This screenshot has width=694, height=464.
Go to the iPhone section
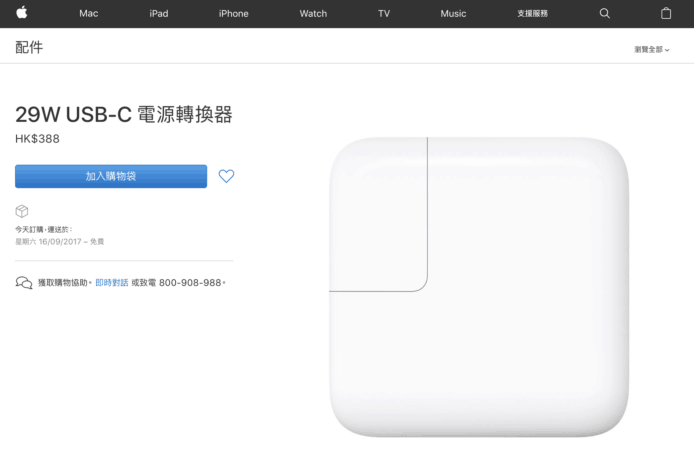233,13
